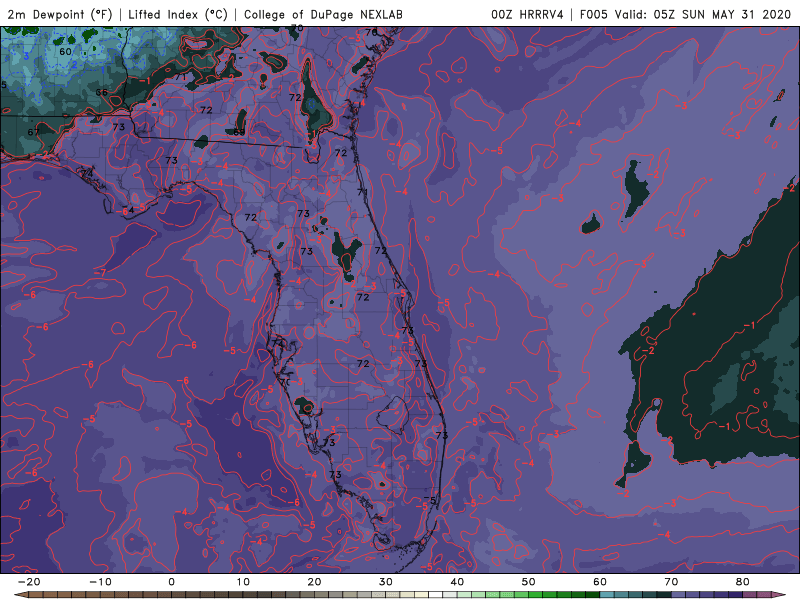The height and width of the screenshot is (600, 800).
Task: Click the "74" dewpoint value on the map
Action: 87,173
